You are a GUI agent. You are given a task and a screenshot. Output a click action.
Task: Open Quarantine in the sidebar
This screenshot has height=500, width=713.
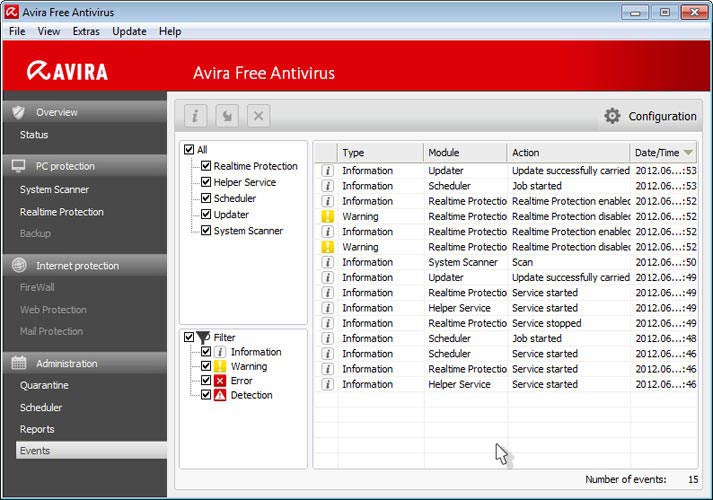point(44,385)
